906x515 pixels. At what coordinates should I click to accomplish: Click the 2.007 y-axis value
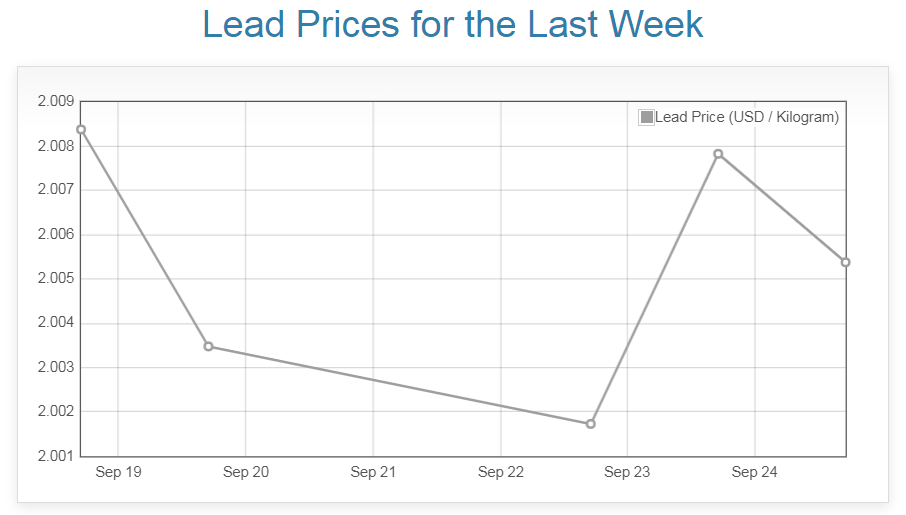click(55, 190)
